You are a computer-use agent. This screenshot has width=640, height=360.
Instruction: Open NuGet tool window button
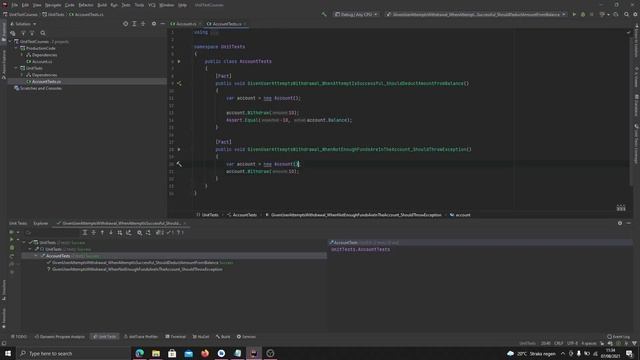pos(200,337)
